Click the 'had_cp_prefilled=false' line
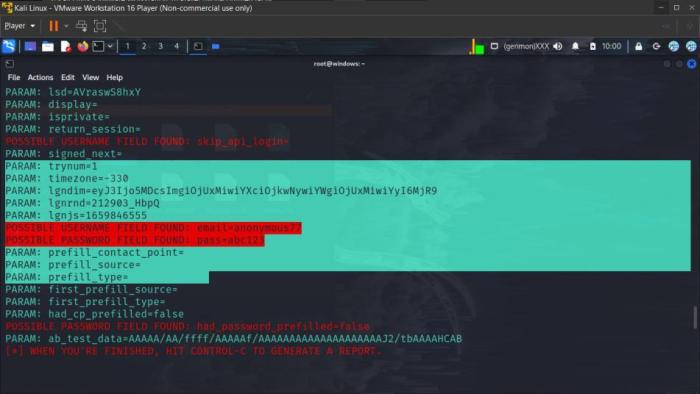Viewport: 700px width, 394px height. click(x=95, y=314)
